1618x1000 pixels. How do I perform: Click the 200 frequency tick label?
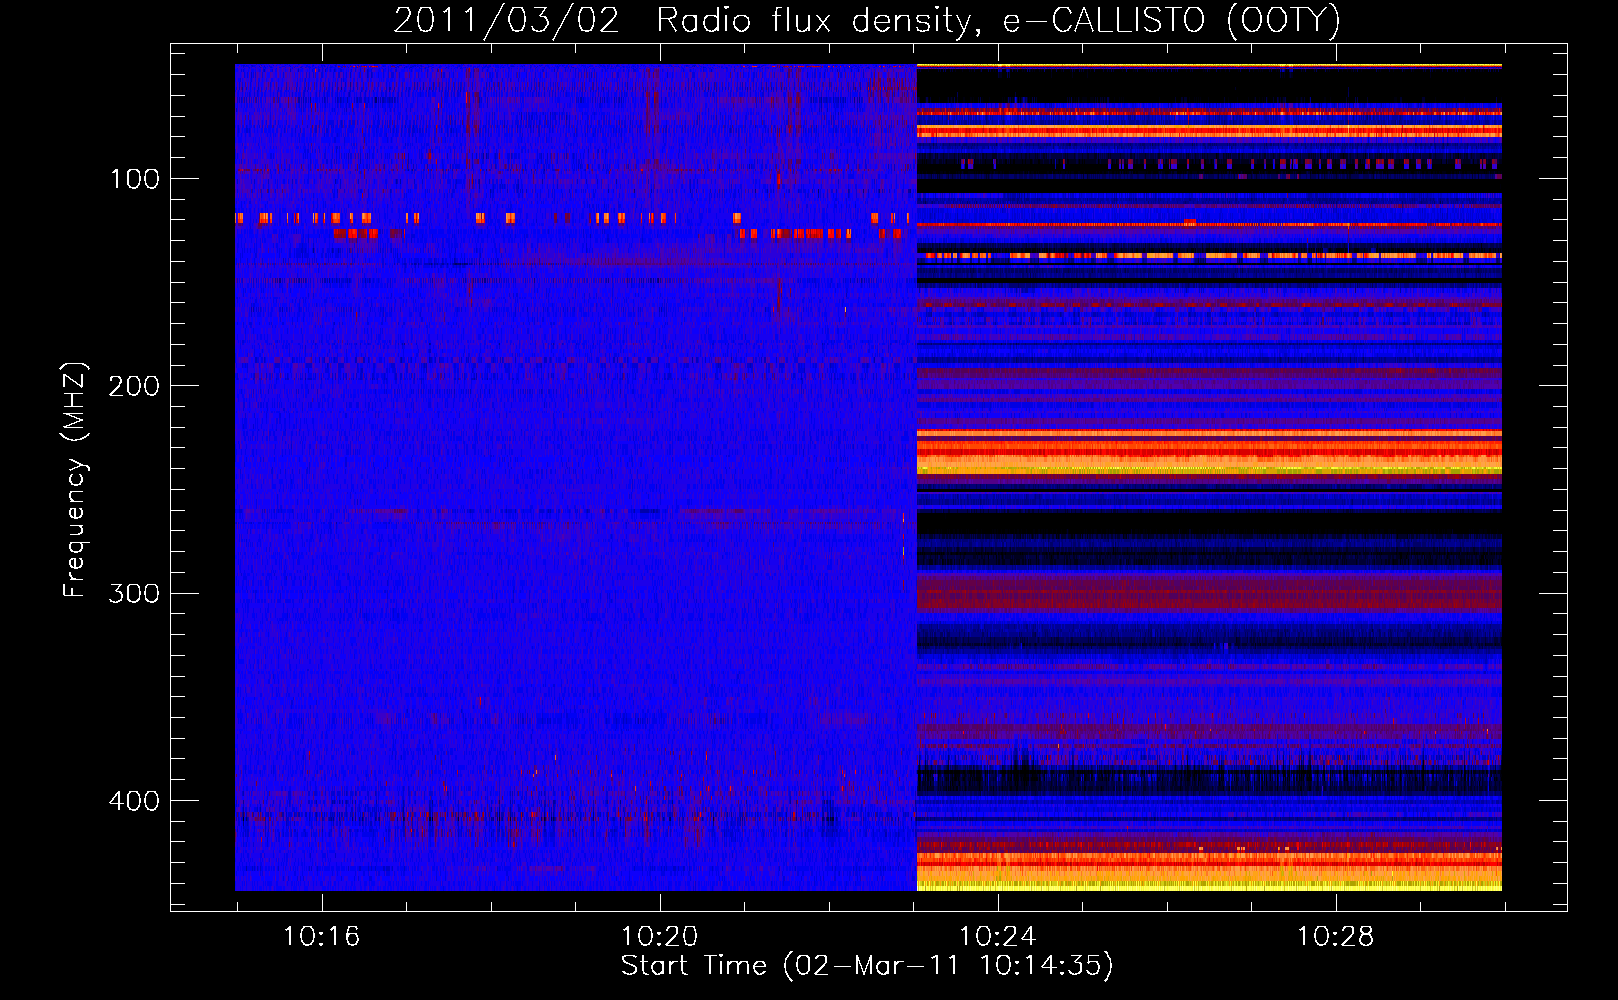[x=134, y=386]
